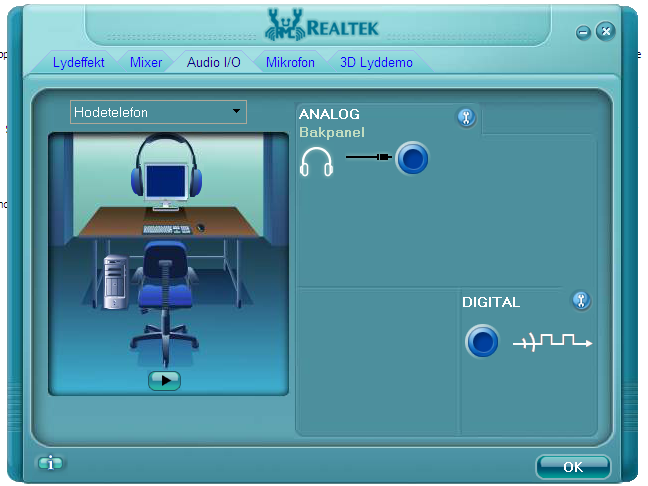The height and width of the screenshot is (486, 648).
Task: Click the DIGITAL settings wrench icon
Action: tap(581, 300)
